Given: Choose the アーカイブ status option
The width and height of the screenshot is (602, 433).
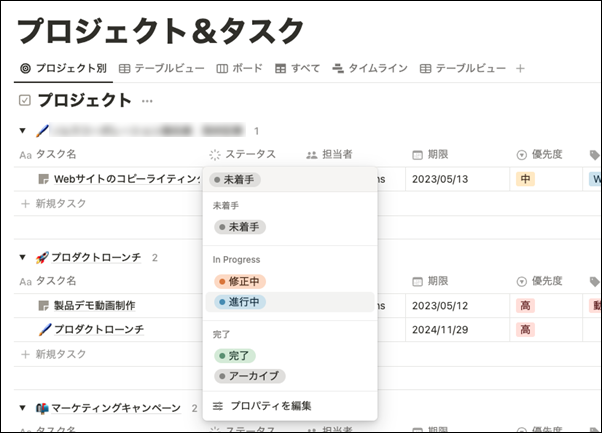Looking at the screenshot, I should coord(250,376).
